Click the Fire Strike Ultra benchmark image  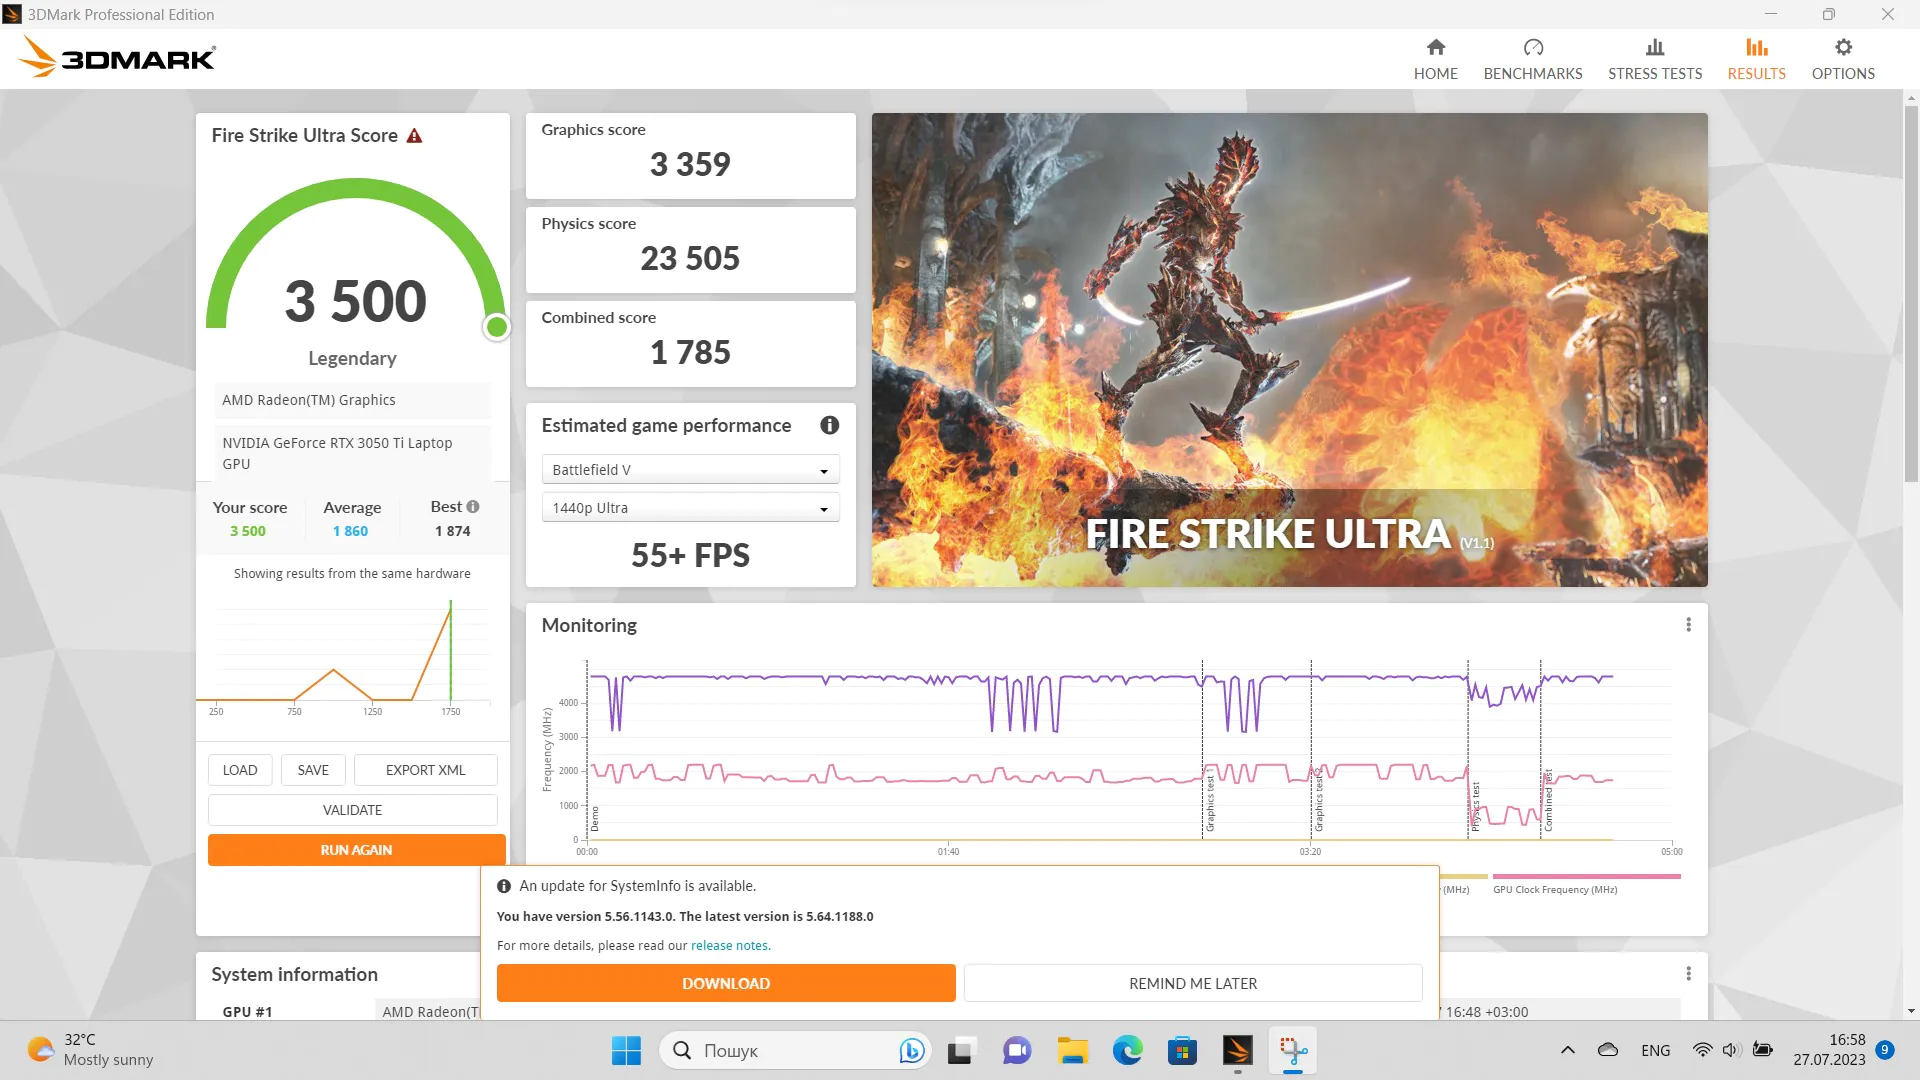(x=1289, y=350)
